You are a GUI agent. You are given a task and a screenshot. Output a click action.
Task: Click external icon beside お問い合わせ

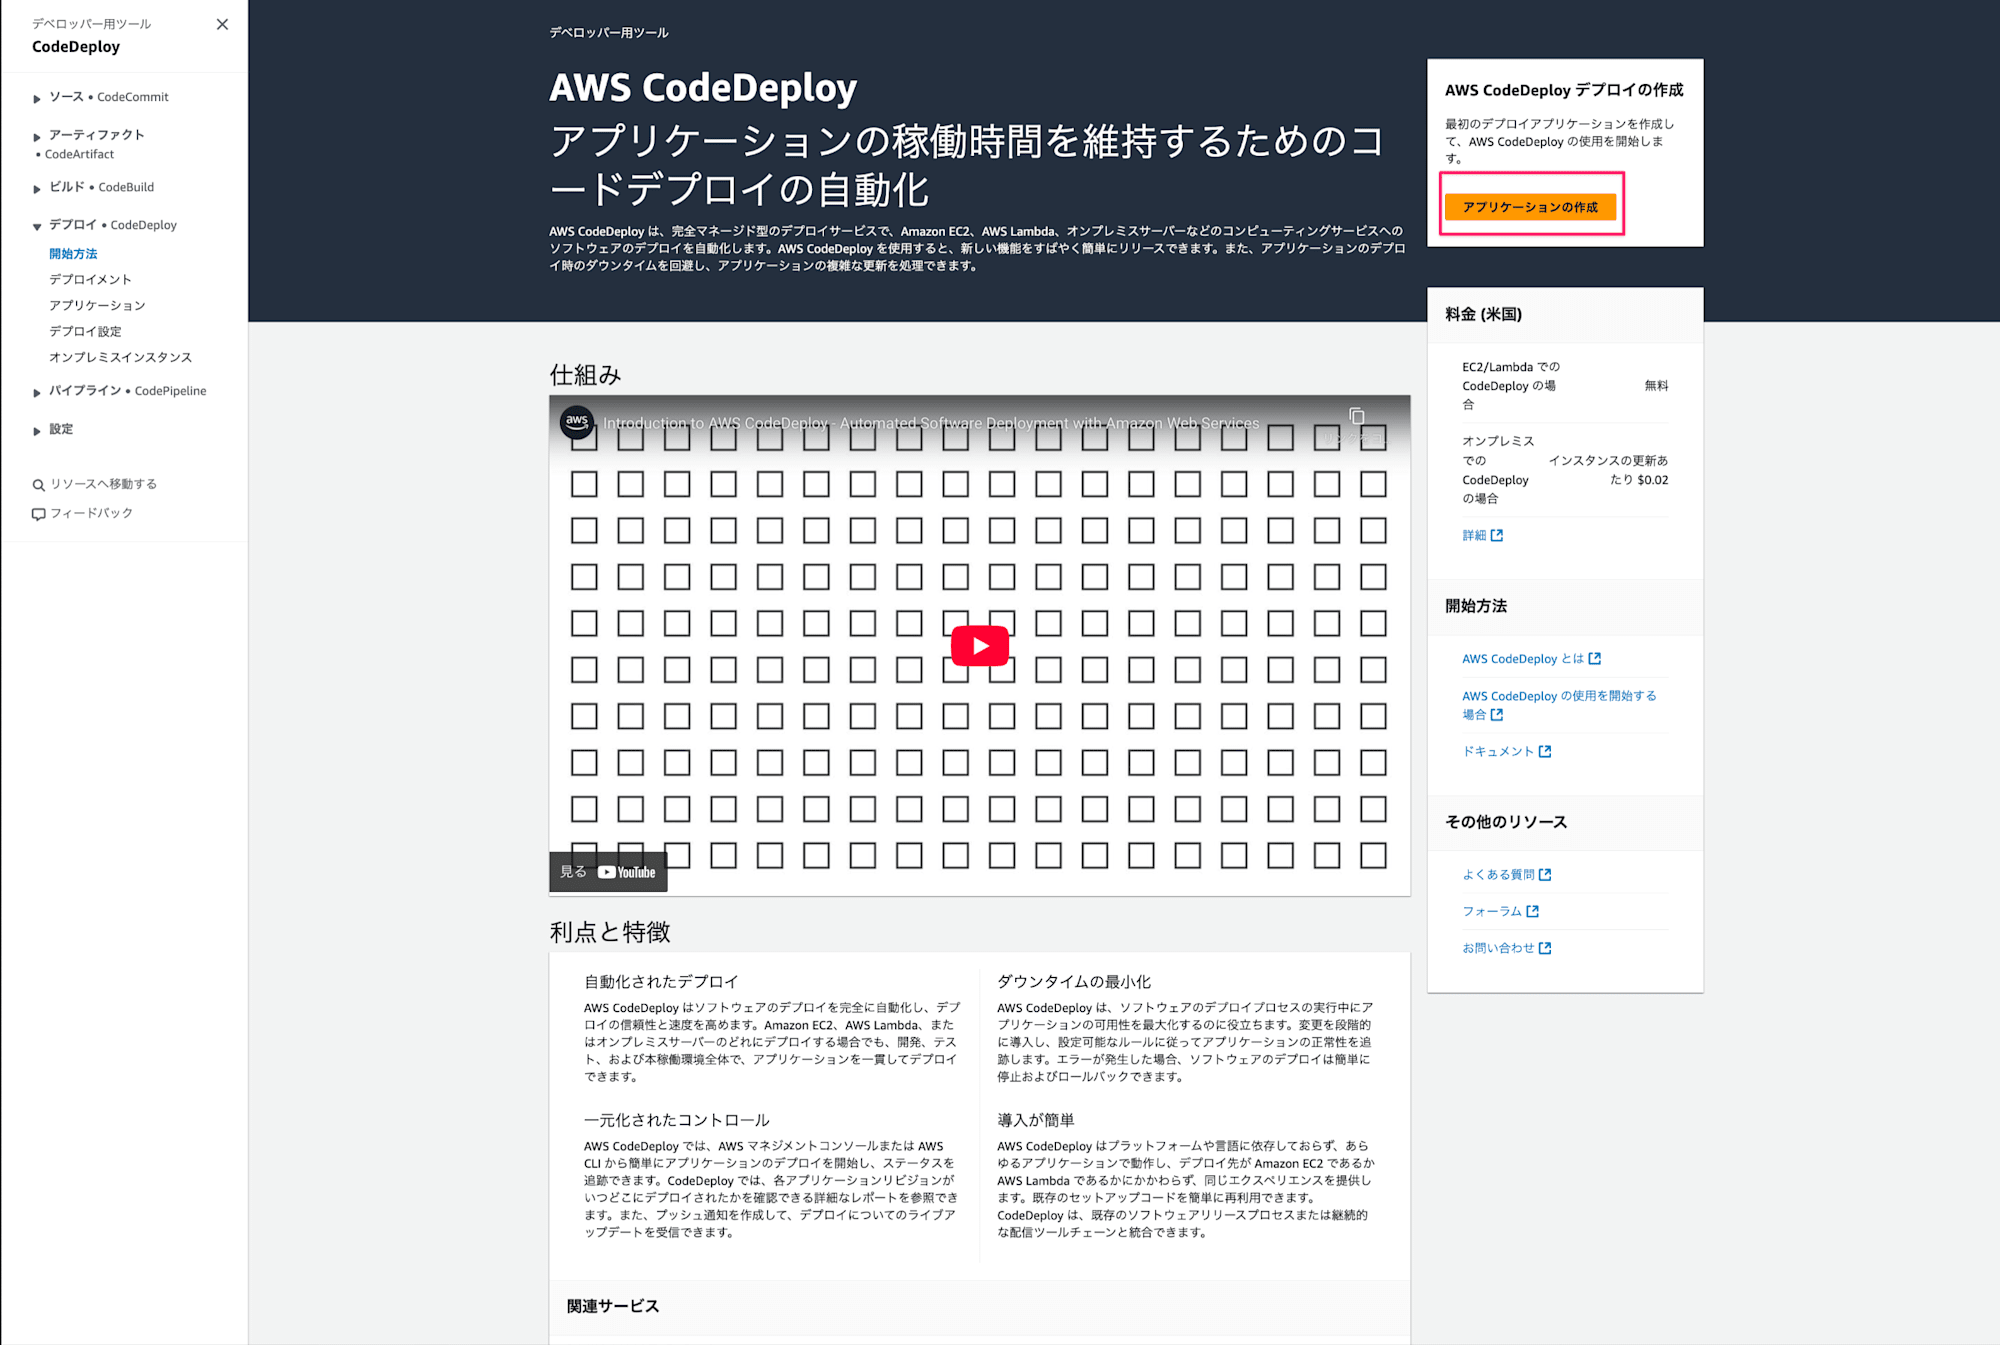tap(1545, 949)
